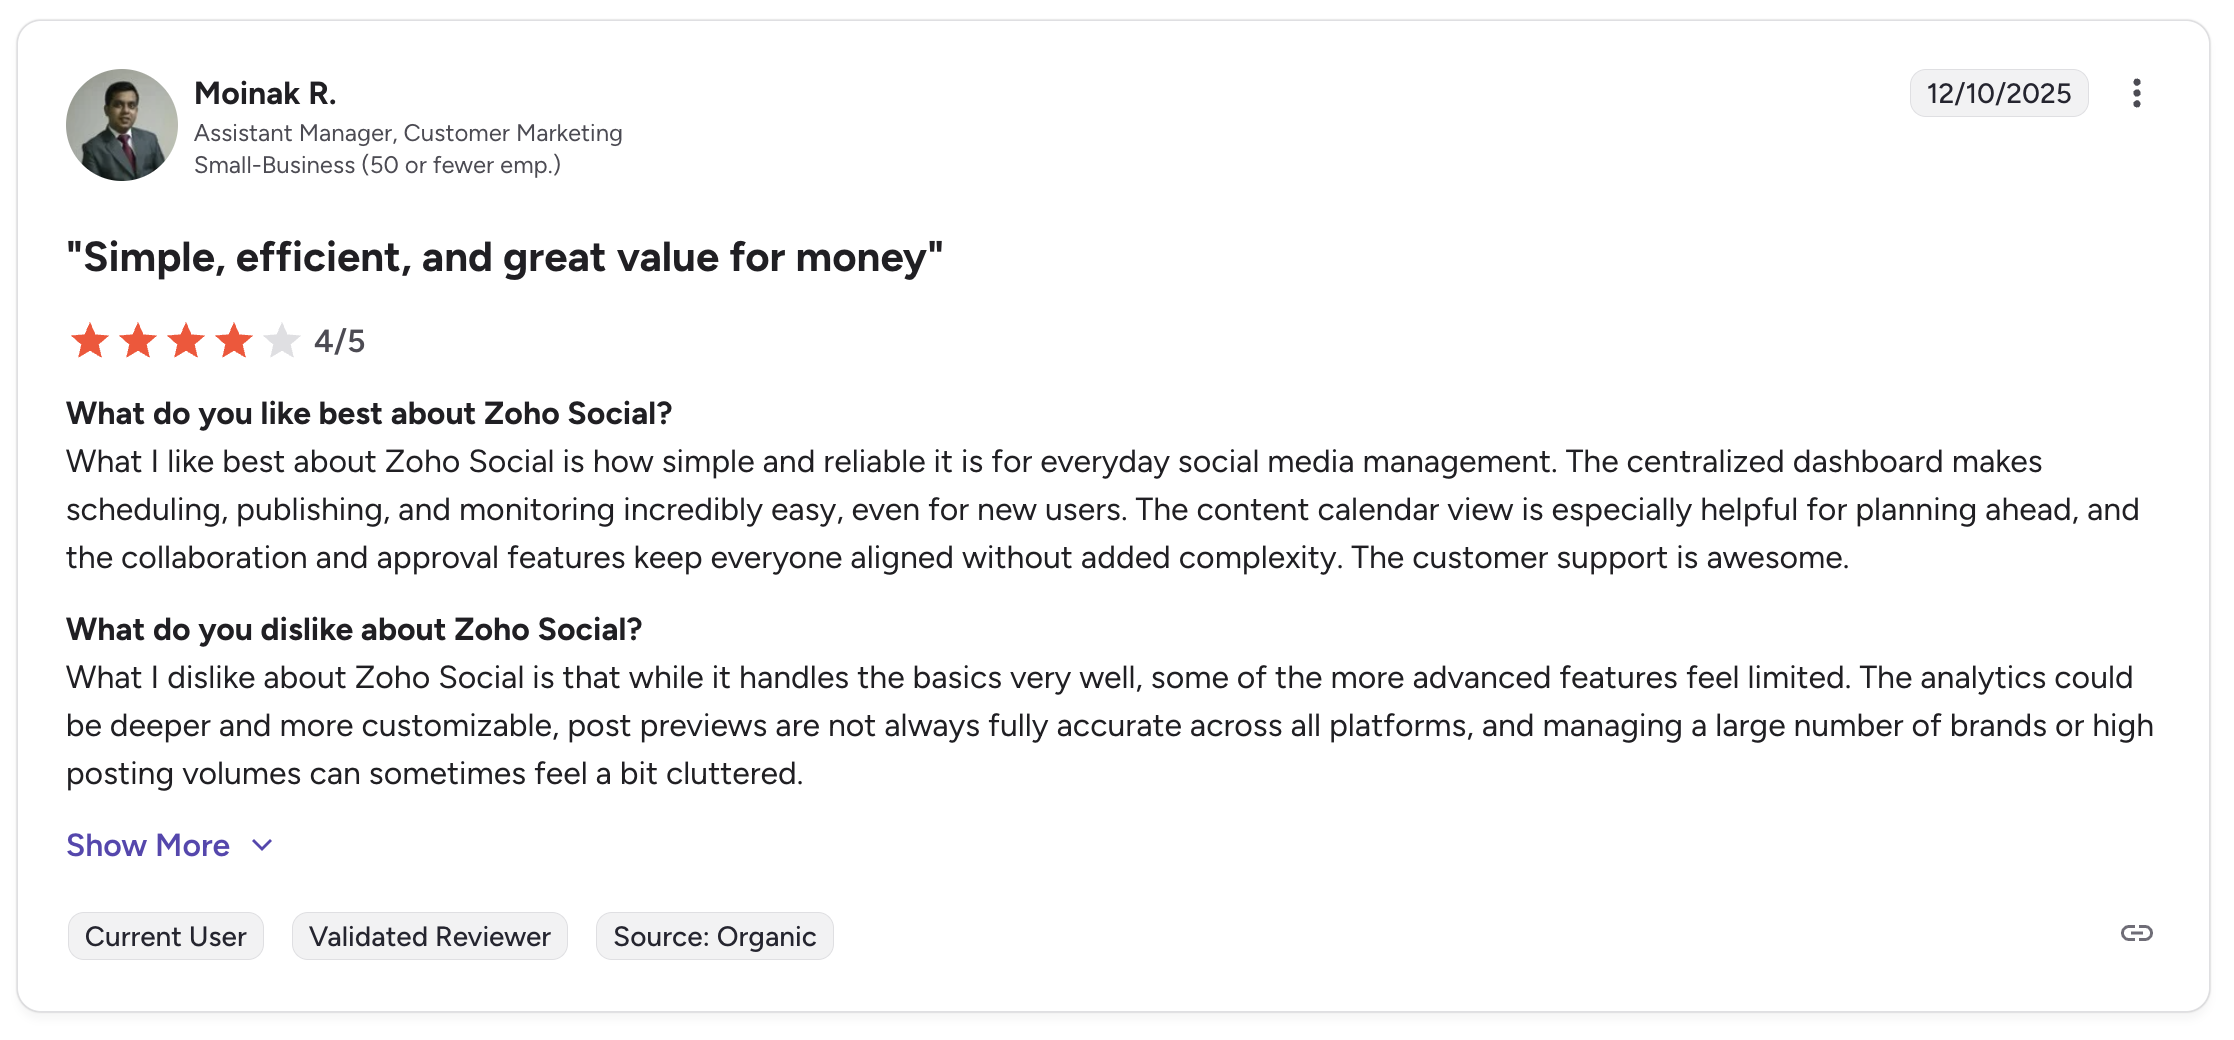Click the copy review link icon
Image resolution: width=2234 pixels, height=1040 pixels.
pyautogui.click(x=2139, y=933)
